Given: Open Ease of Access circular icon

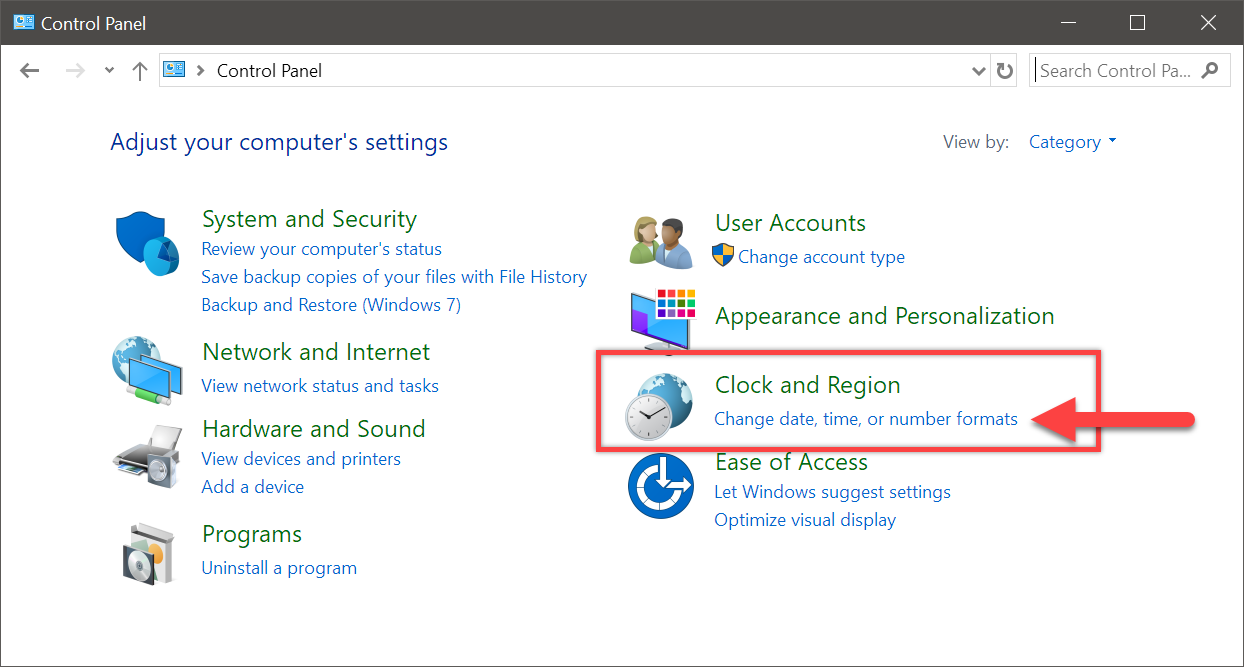Looking at the screenshot, I should (x=661, y=485).
